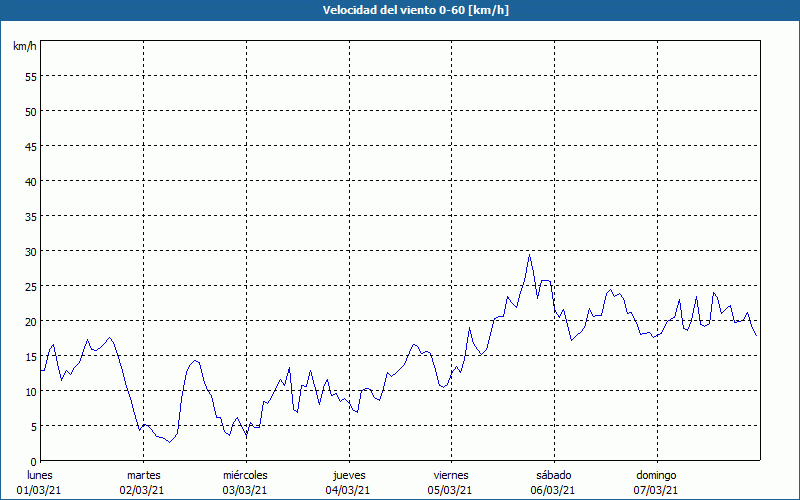800x500 pixels.
Task: Select the 40 value on the y-axis
Action: [31, 182]
